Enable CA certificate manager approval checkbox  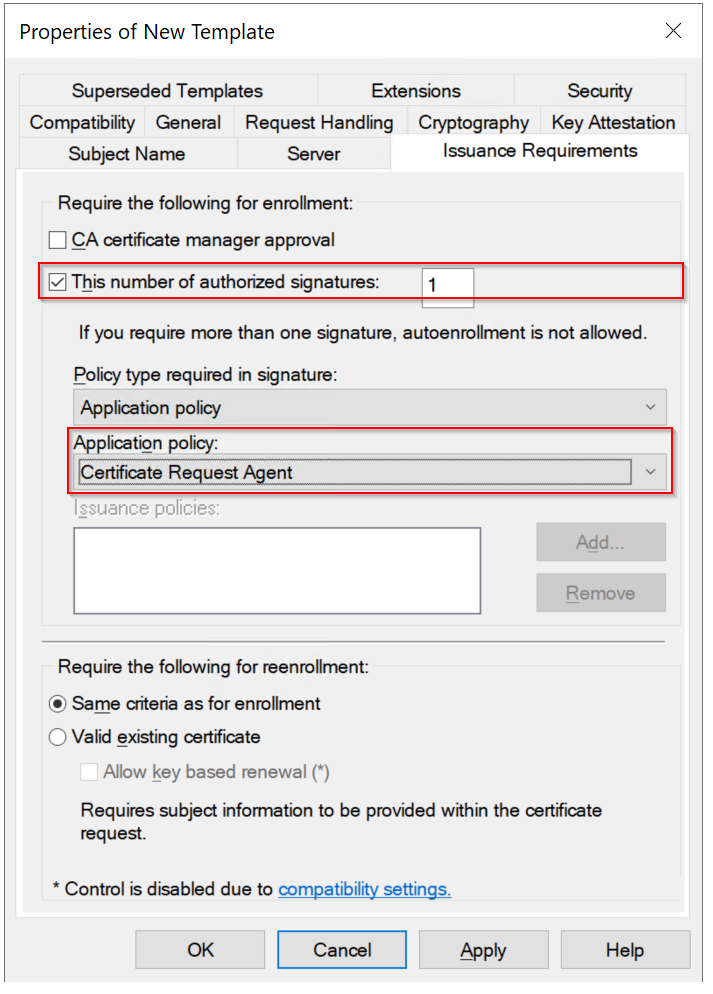click(58, 240)
